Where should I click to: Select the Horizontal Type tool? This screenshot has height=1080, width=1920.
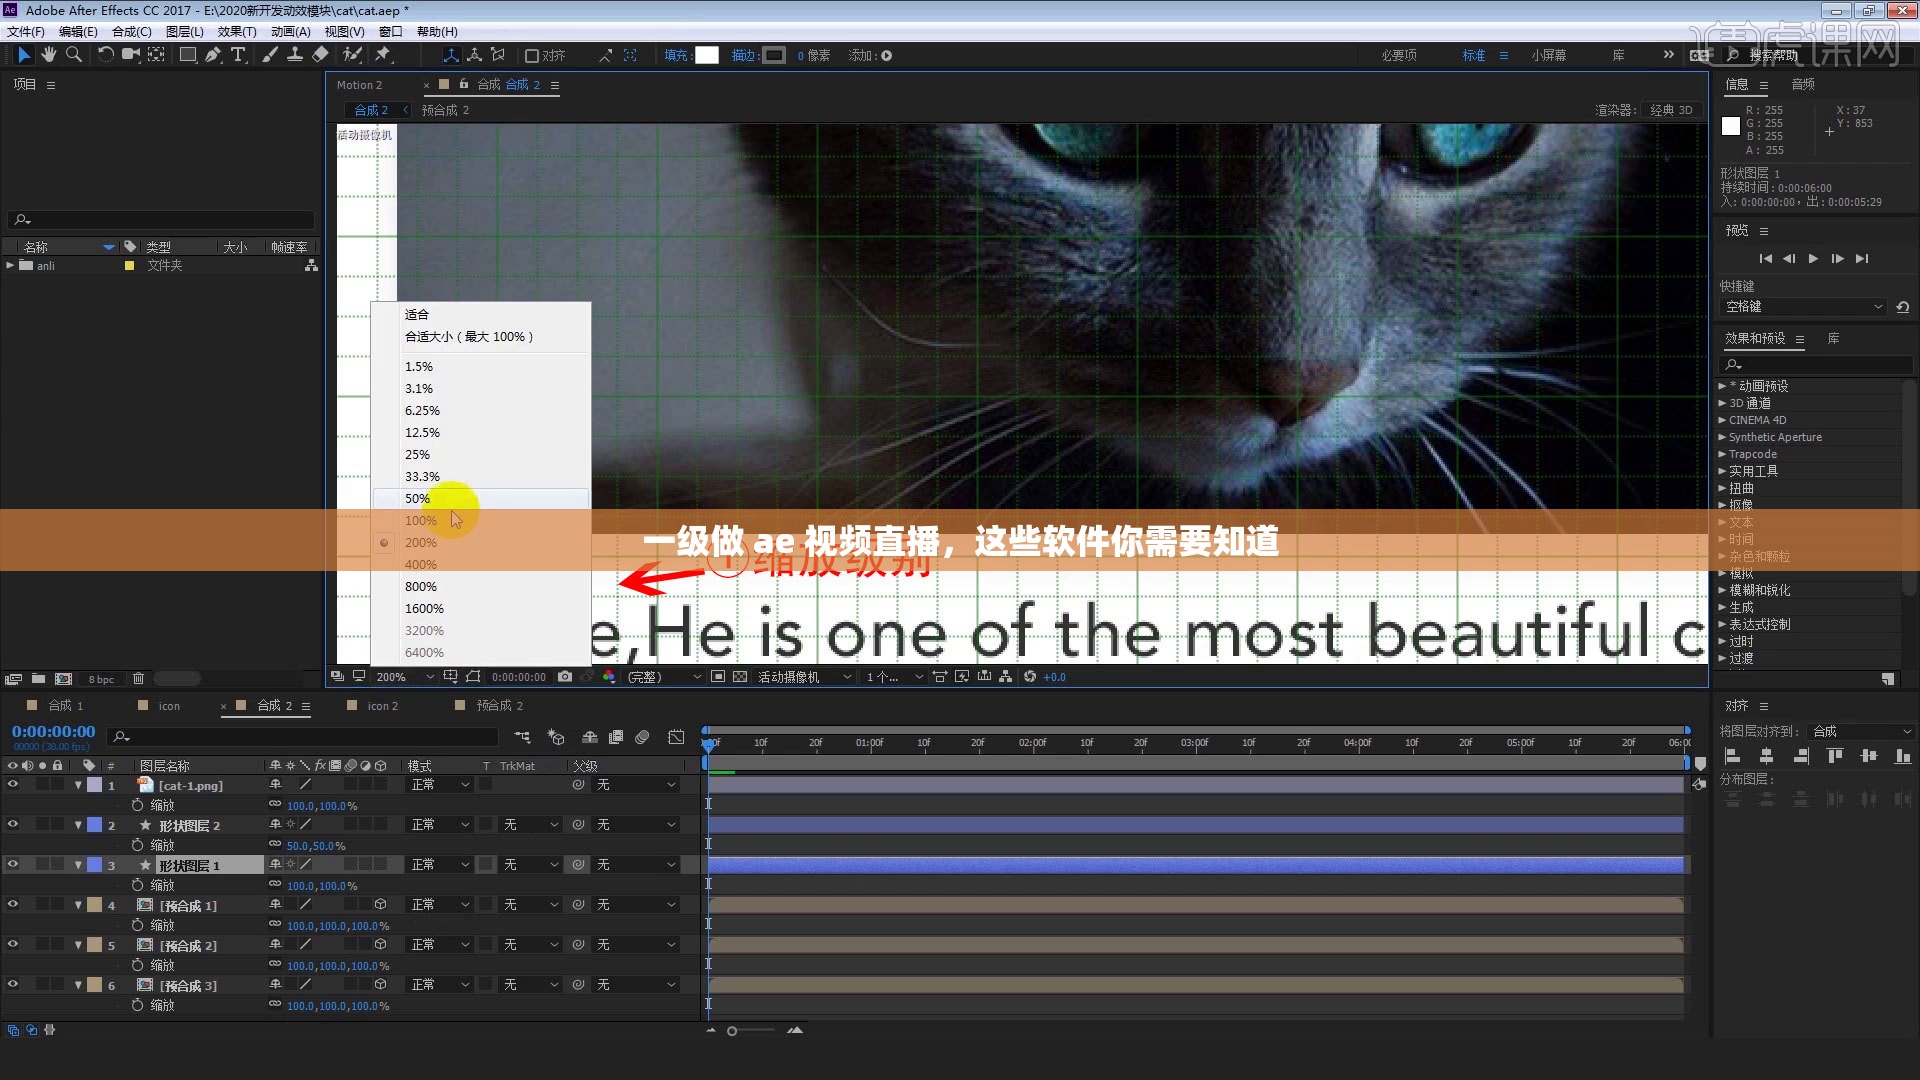tap(238, 55)
